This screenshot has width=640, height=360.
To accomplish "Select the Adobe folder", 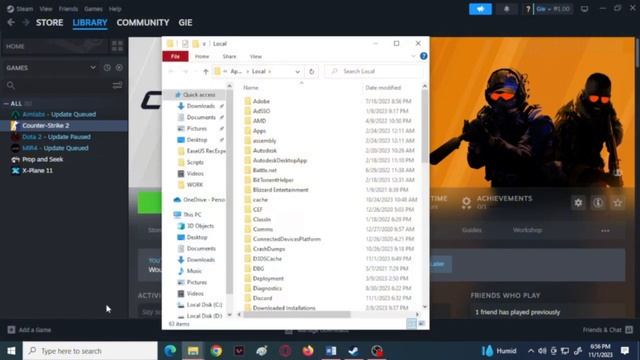I will click(261, 101).
